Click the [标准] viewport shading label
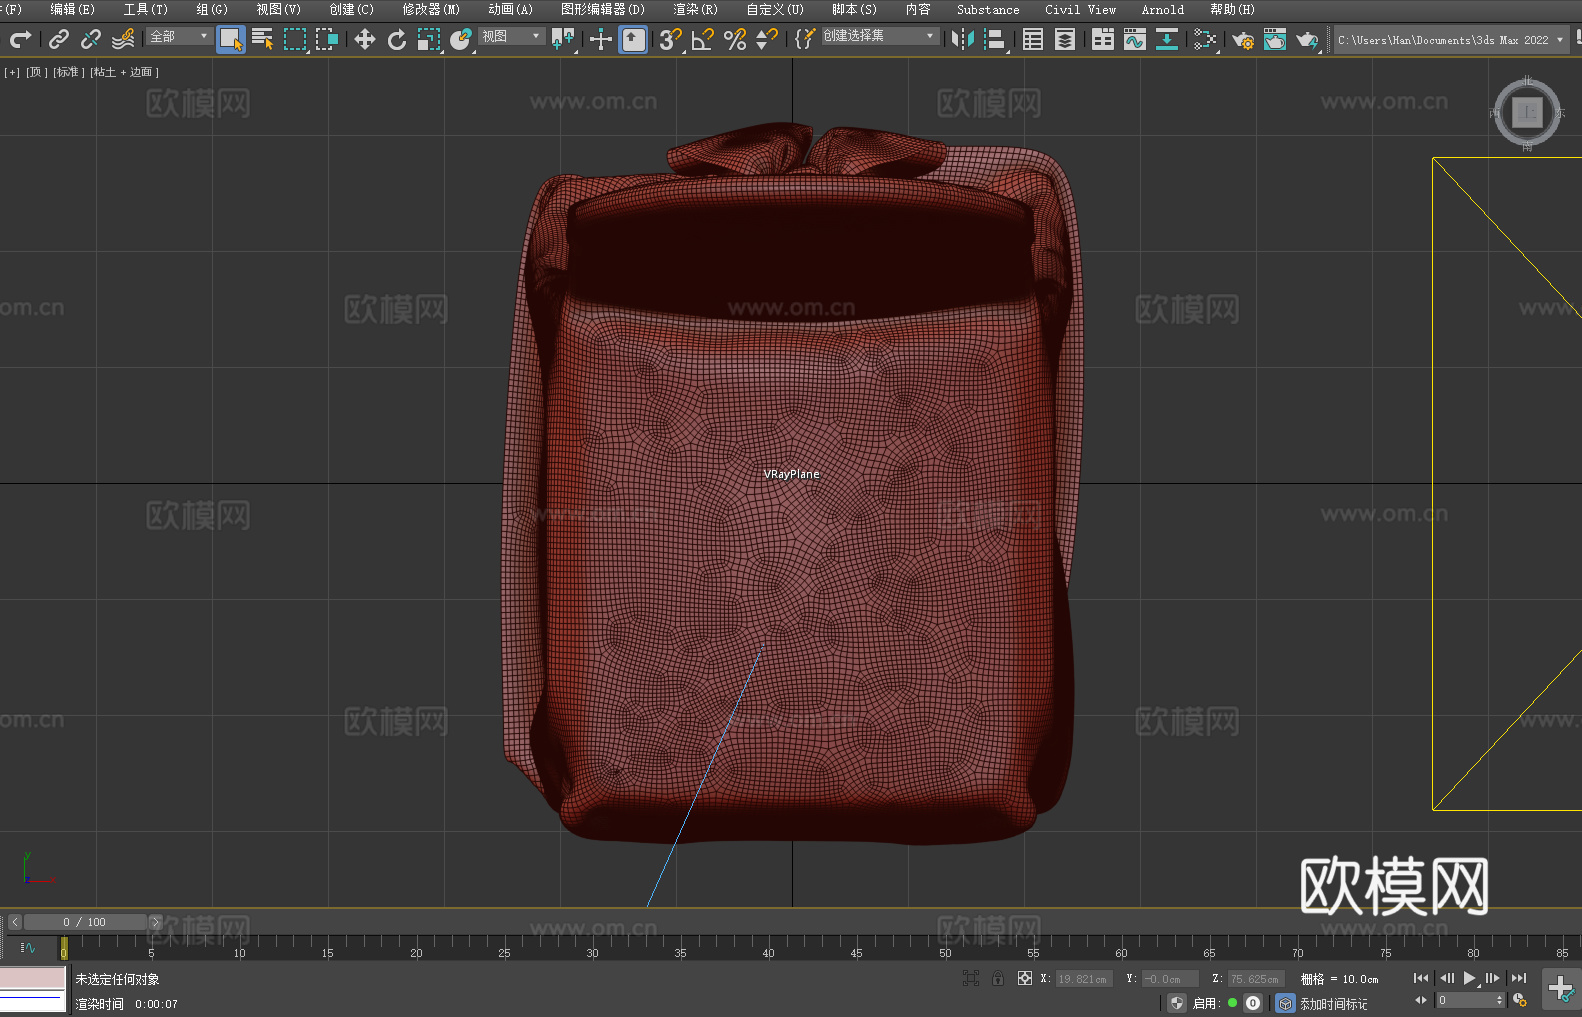Screen dimensions: 1582x1017 pyautogui.click(x=68, y=72)
